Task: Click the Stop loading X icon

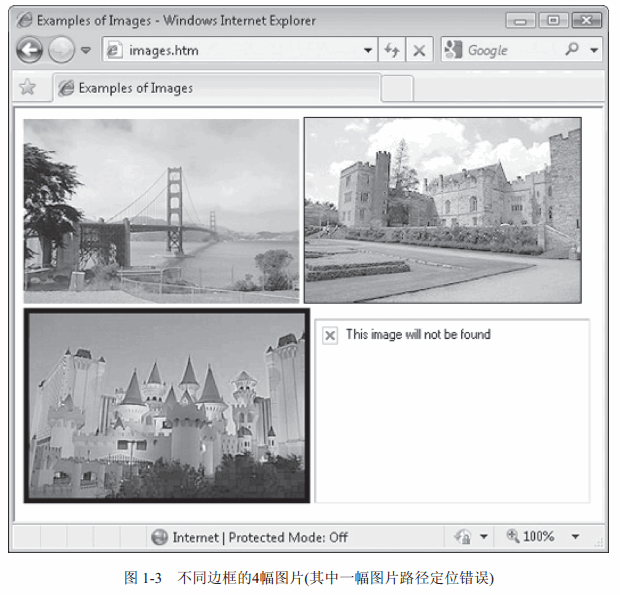Action: coord(420,50)
